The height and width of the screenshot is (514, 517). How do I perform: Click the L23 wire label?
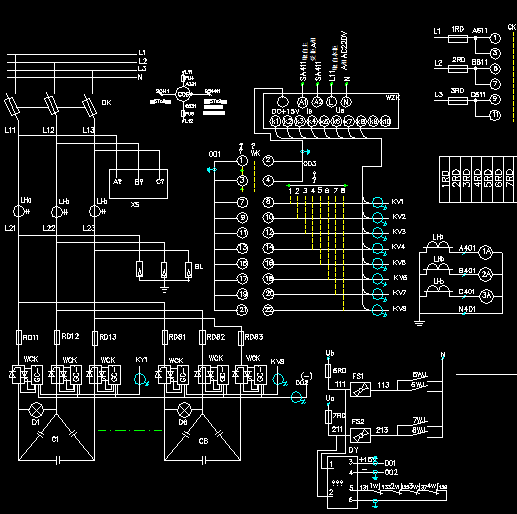(89, 228)
